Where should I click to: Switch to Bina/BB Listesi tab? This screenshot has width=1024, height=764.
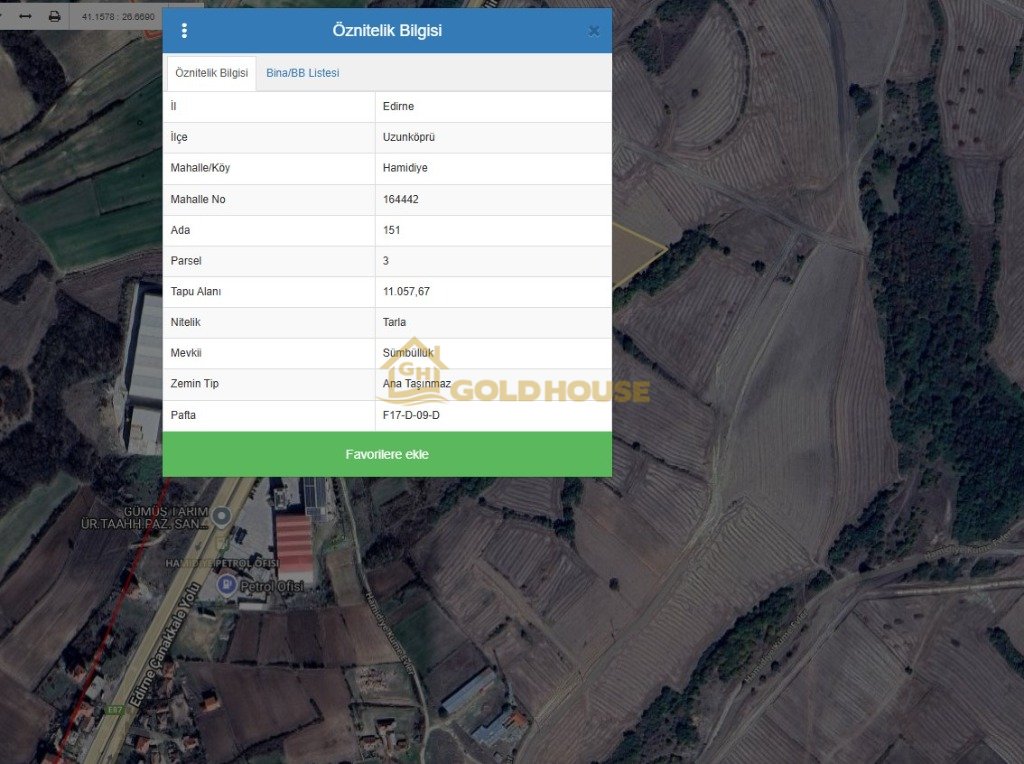tap(302, 73)
